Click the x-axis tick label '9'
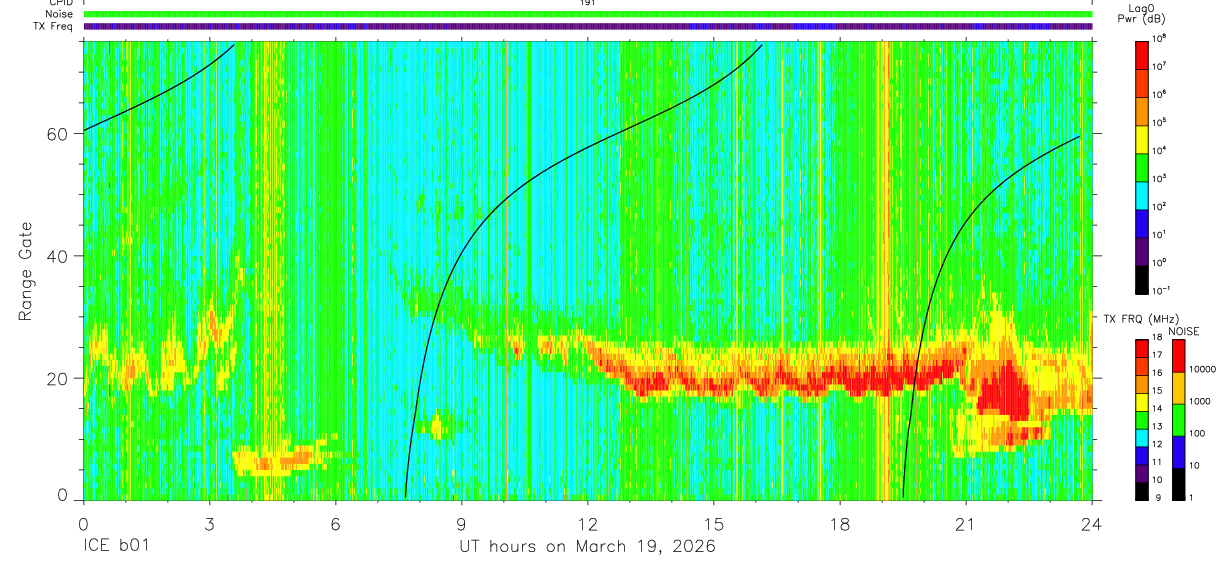 [461, 524]
